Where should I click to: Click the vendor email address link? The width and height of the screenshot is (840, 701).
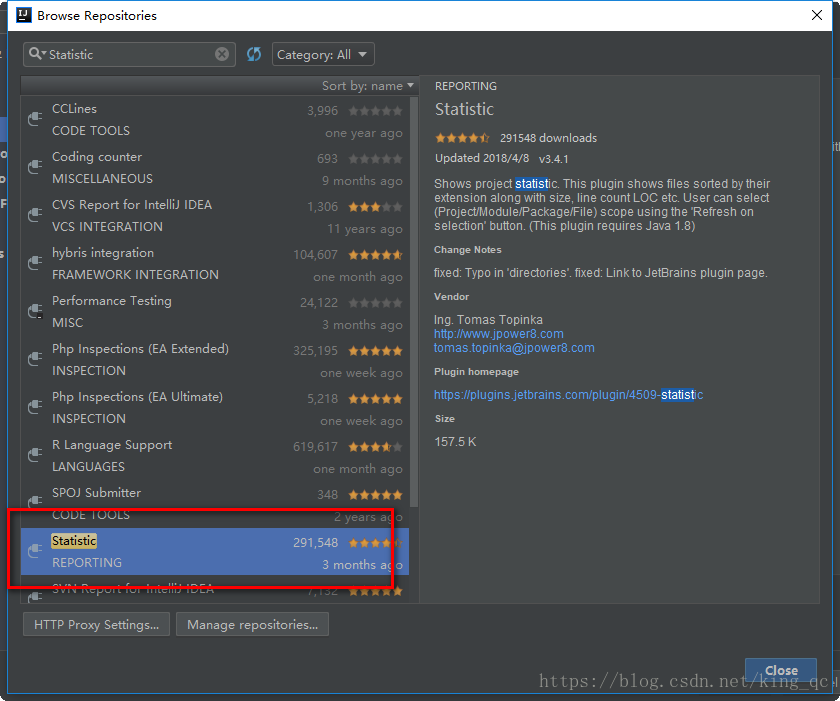click(x=514, y=348)
